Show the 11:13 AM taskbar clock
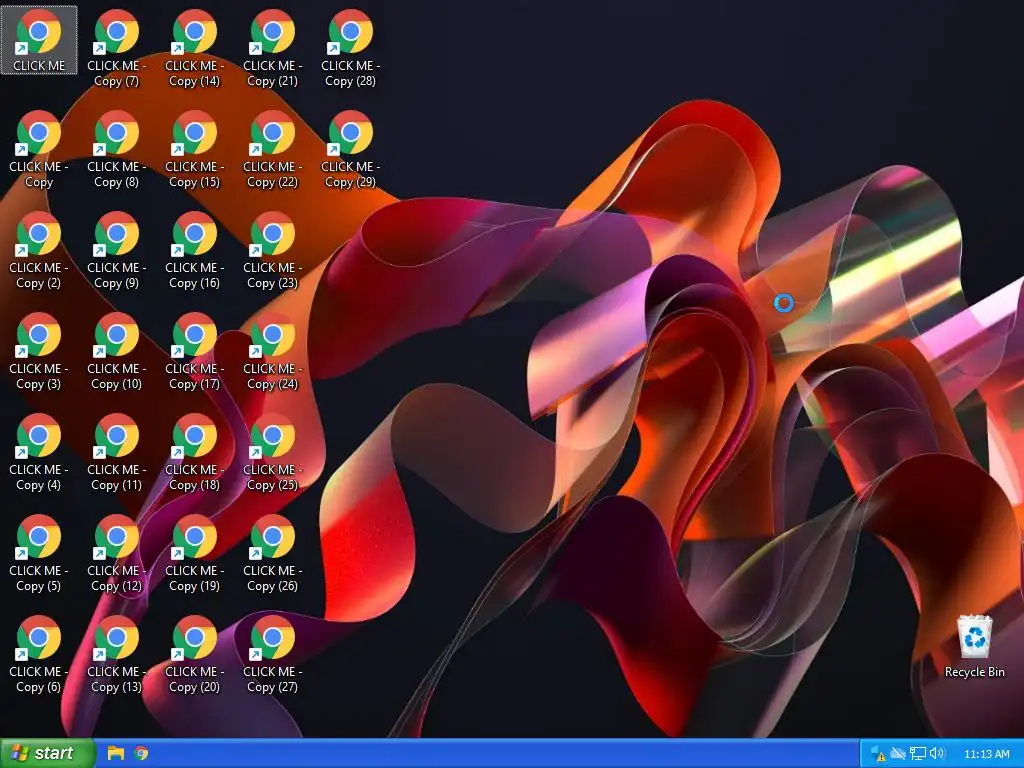This screenshot has width=1024, height=768. click(x=987, y=754)
